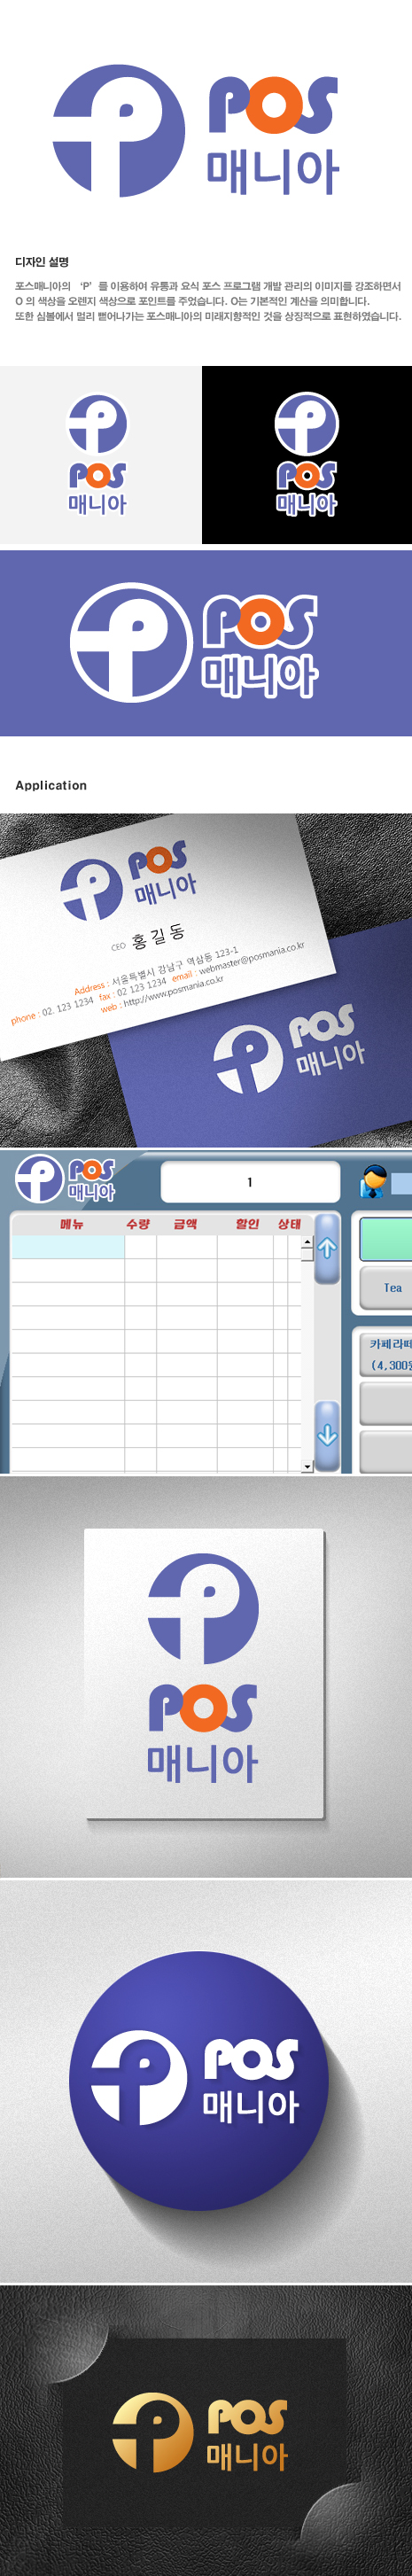Click the logo variant on the light gray background
This screenshot has height=2576, width=412.
coord(97,454)
